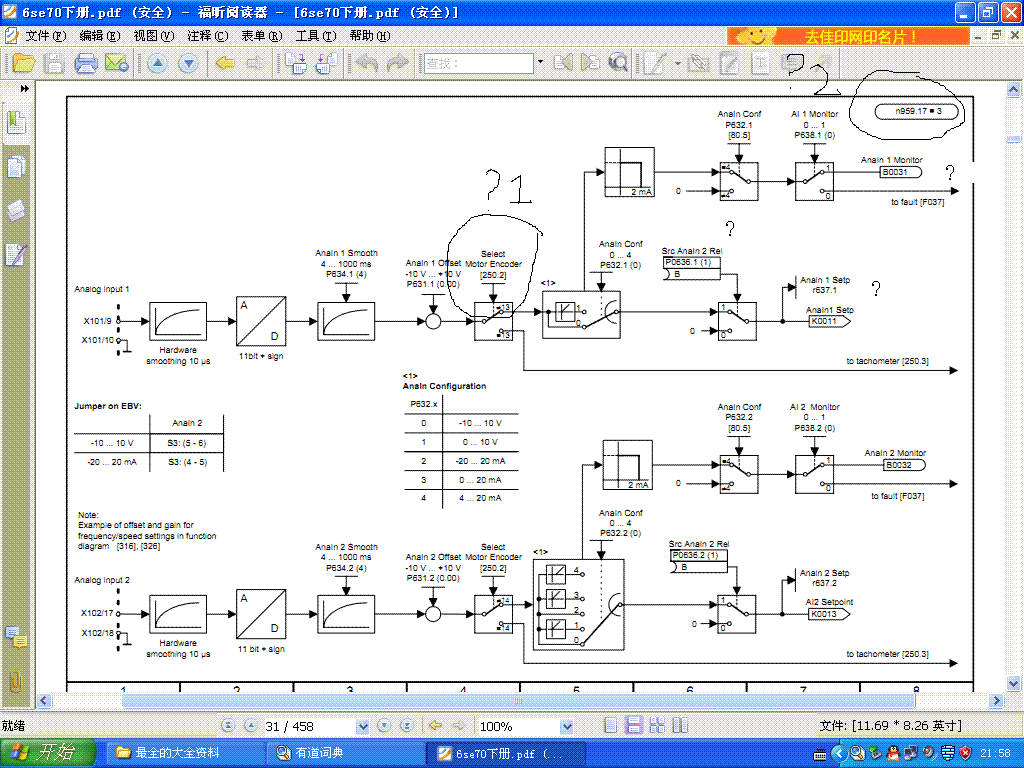Switch to facing pages layout
Image resolution: width=1024 pixels, height=768 pixels.
680,726
